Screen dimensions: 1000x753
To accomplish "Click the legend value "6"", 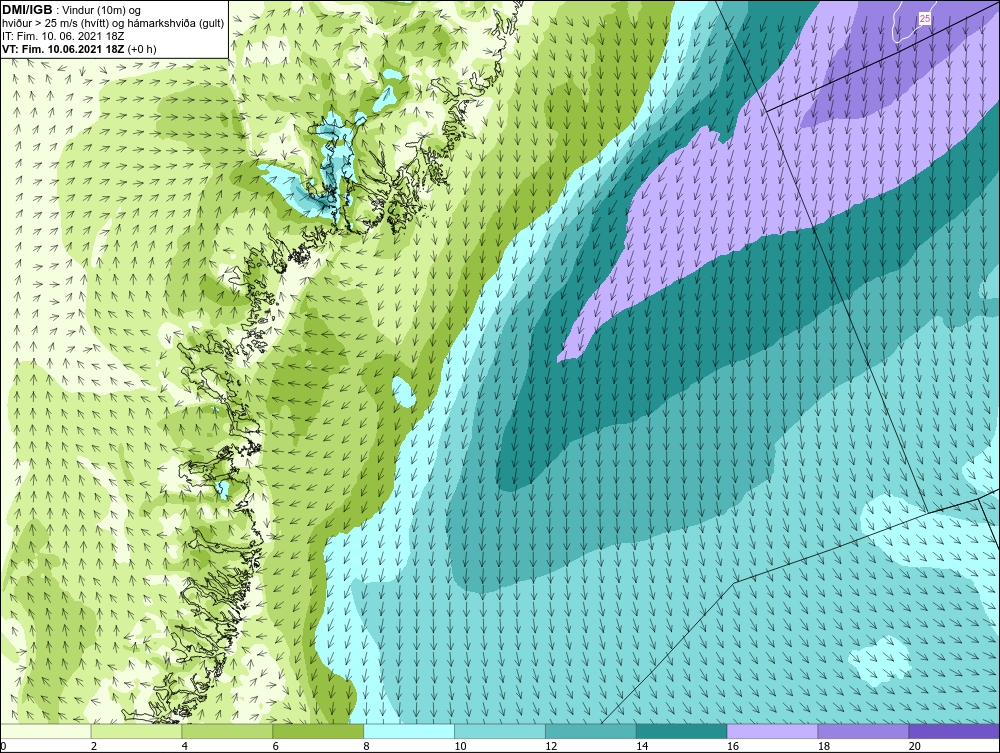I will point(276,746).
